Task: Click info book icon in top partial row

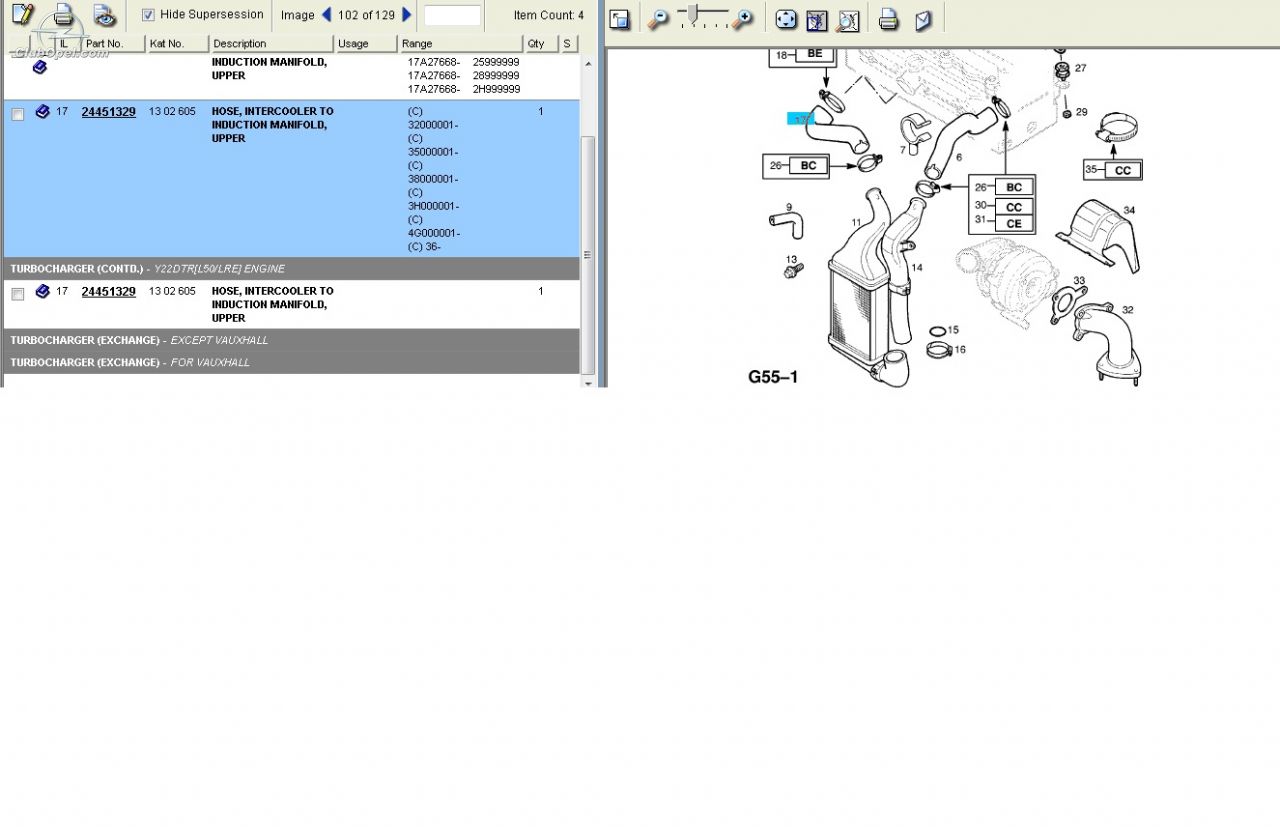Action: tap(40, 67)
